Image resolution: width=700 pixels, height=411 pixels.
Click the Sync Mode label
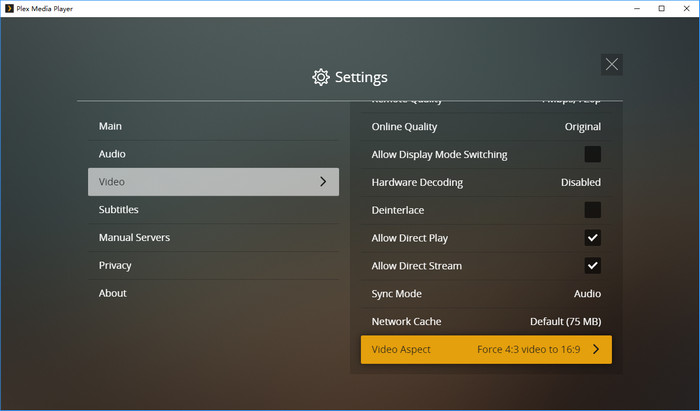coord(396,294)
